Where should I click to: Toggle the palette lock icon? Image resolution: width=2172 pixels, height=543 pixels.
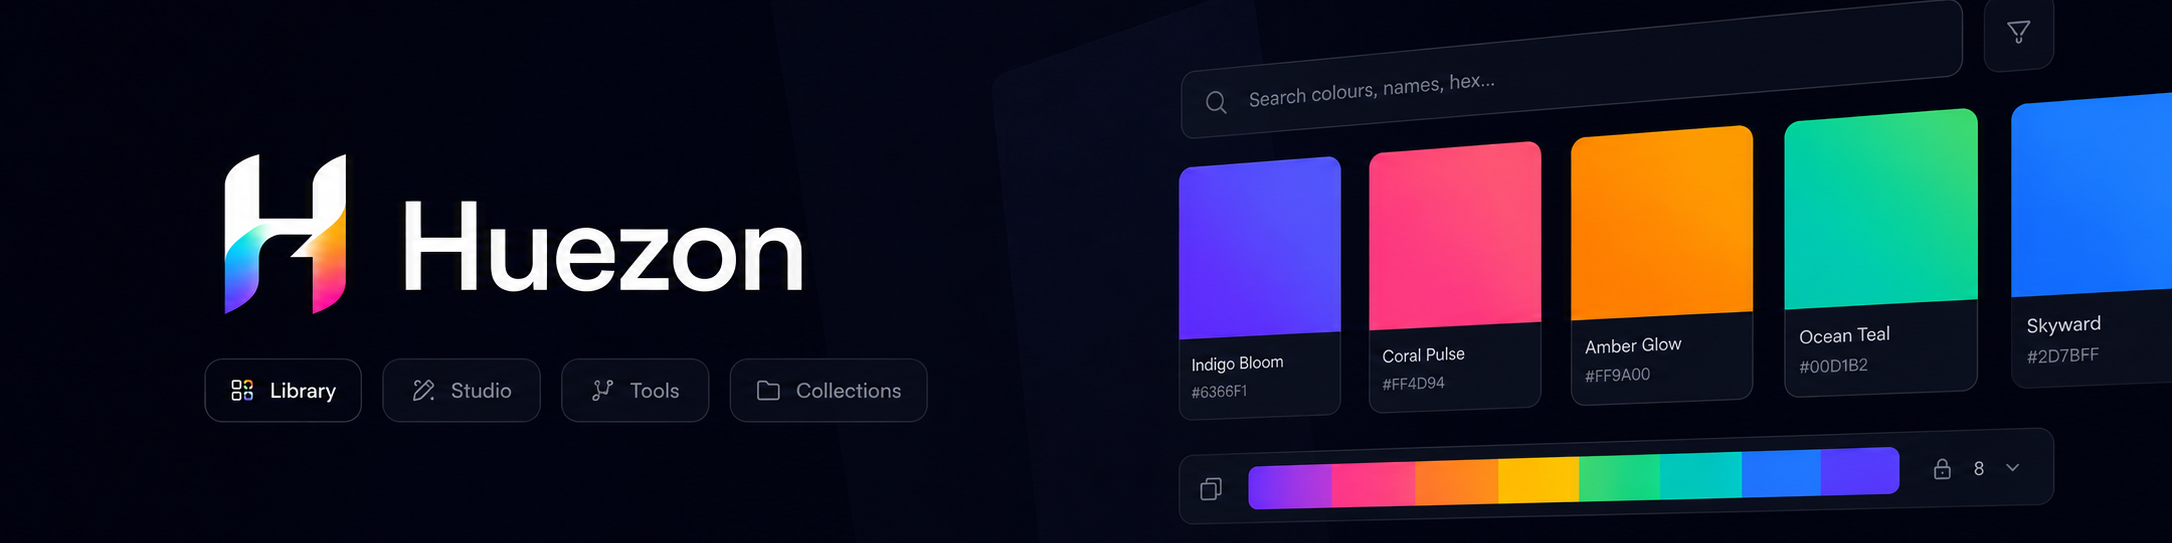[1942, 468]
